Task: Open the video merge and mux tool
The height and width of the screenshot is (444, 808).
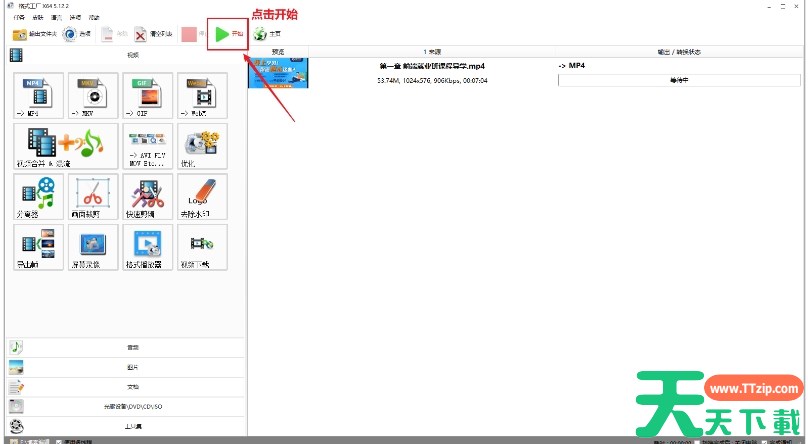Action: (x=66, y=146)
